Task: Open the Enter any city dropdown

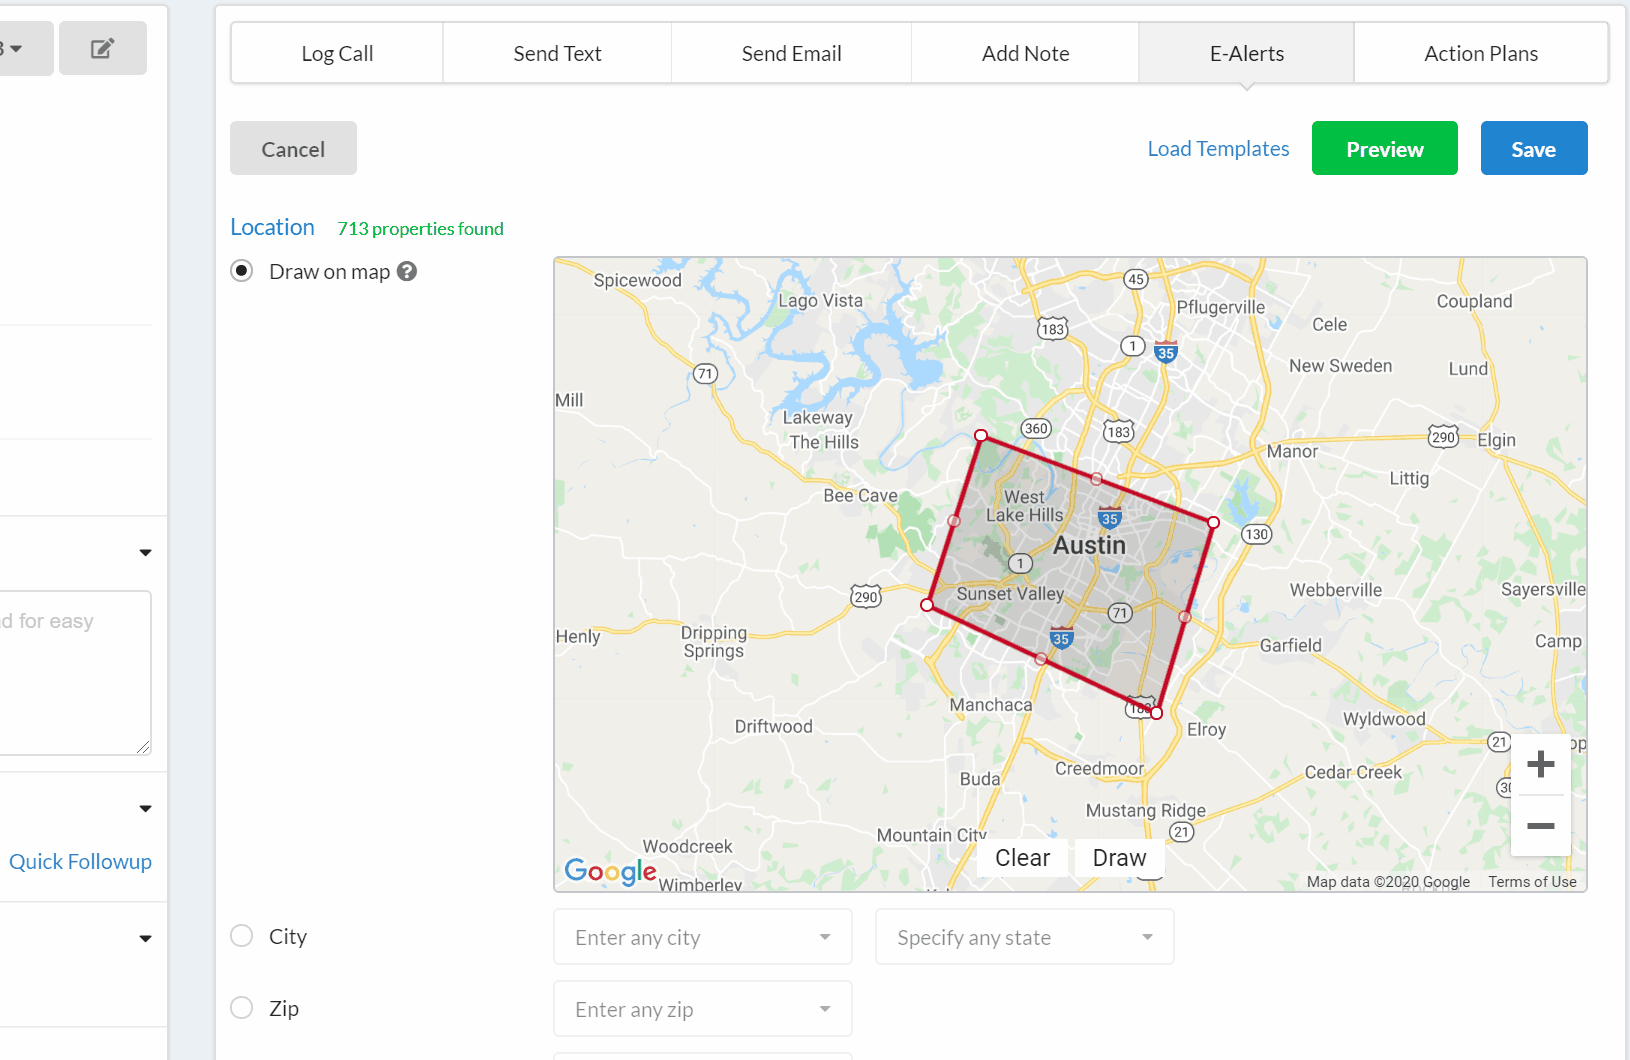Action: point(702,937)
